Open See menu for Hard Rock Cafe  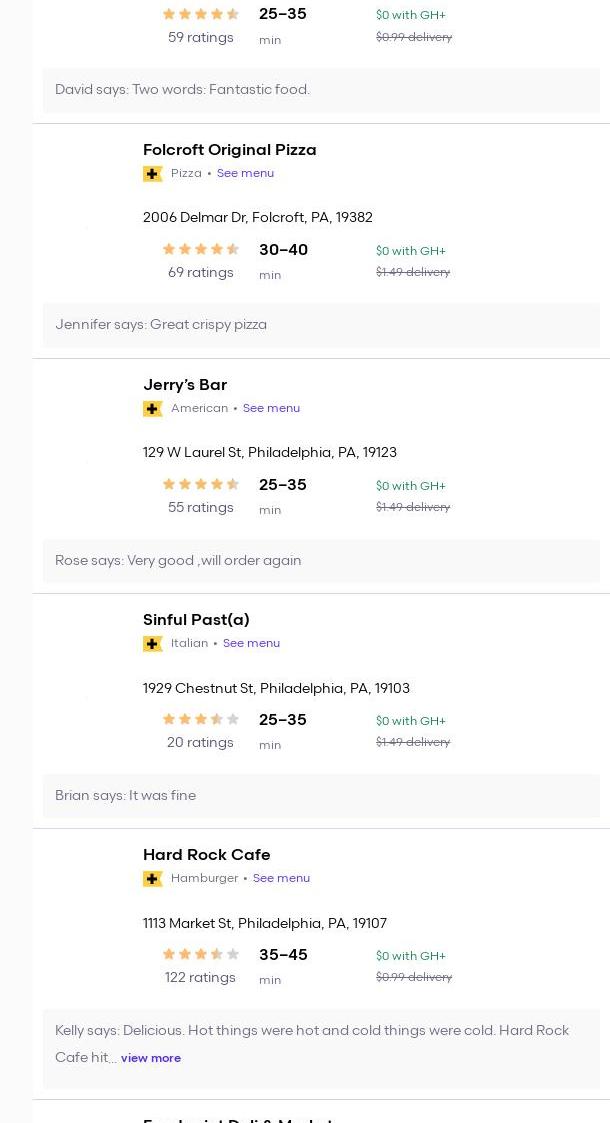tap(281, 878)
